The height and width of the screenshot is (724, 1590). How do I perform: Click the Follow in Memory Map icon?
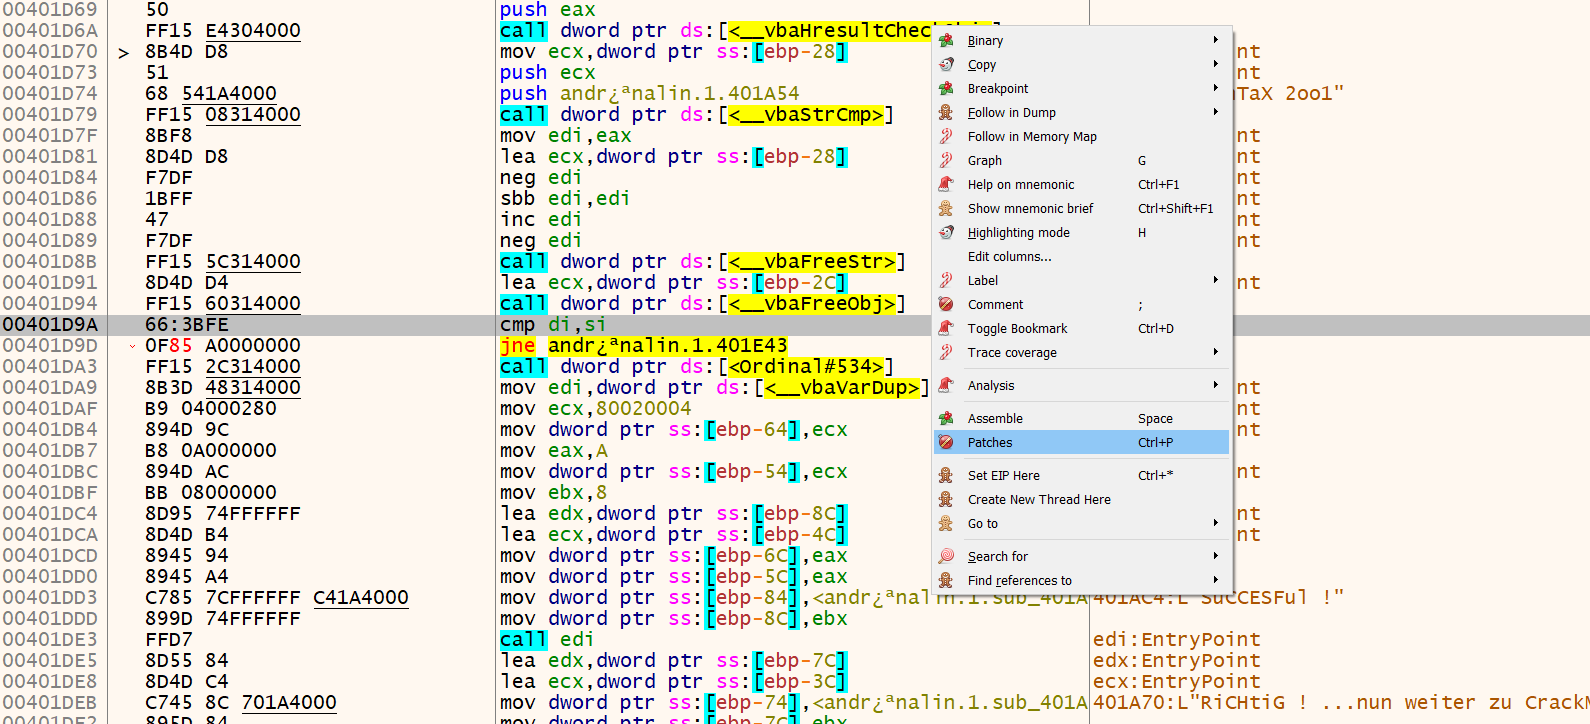coord(946,137)
